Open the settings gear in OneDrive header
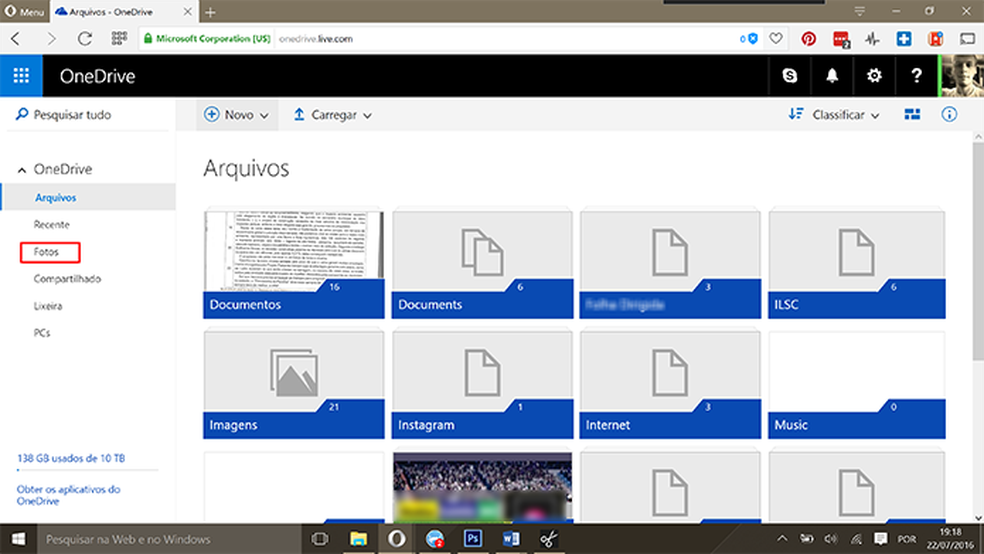Screen dimensions: 984x554 click(874, 76)
